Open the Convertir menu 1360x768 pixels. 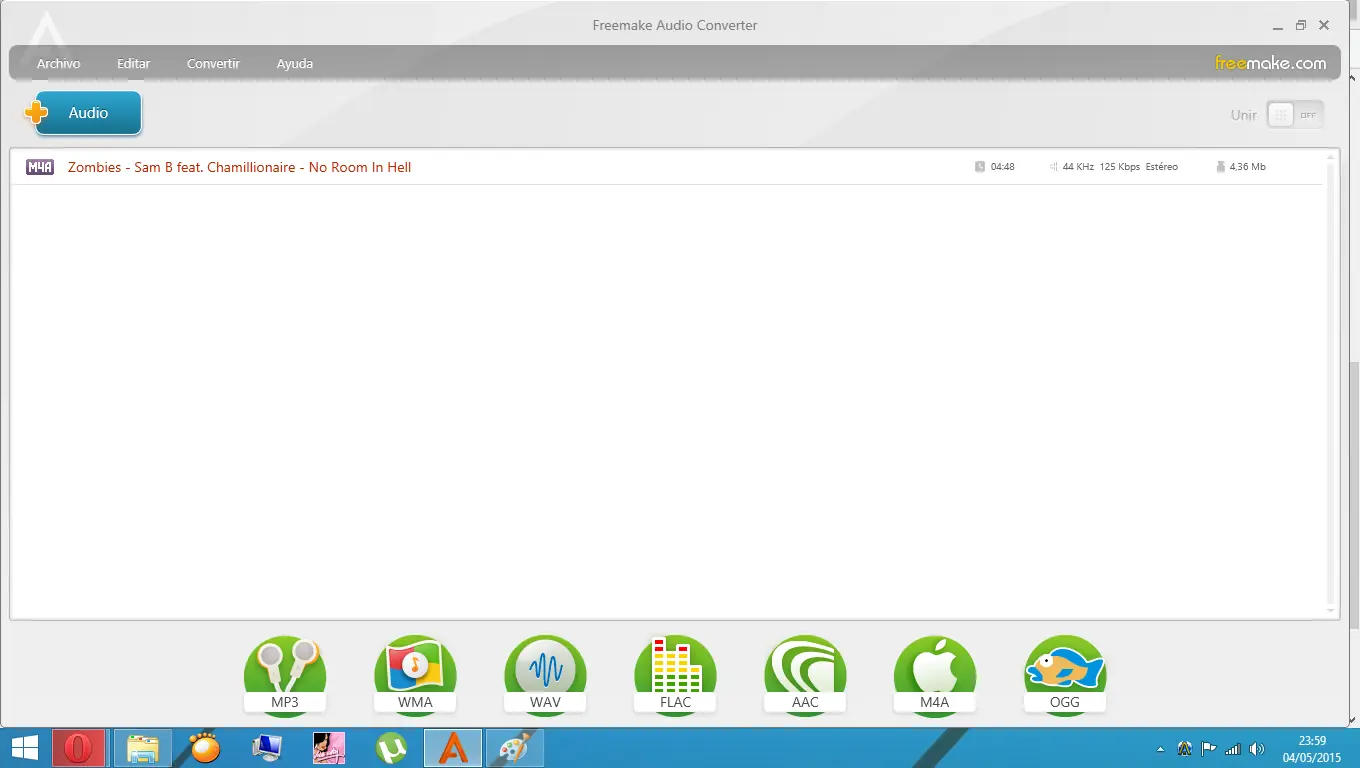(x=213, y=63)
